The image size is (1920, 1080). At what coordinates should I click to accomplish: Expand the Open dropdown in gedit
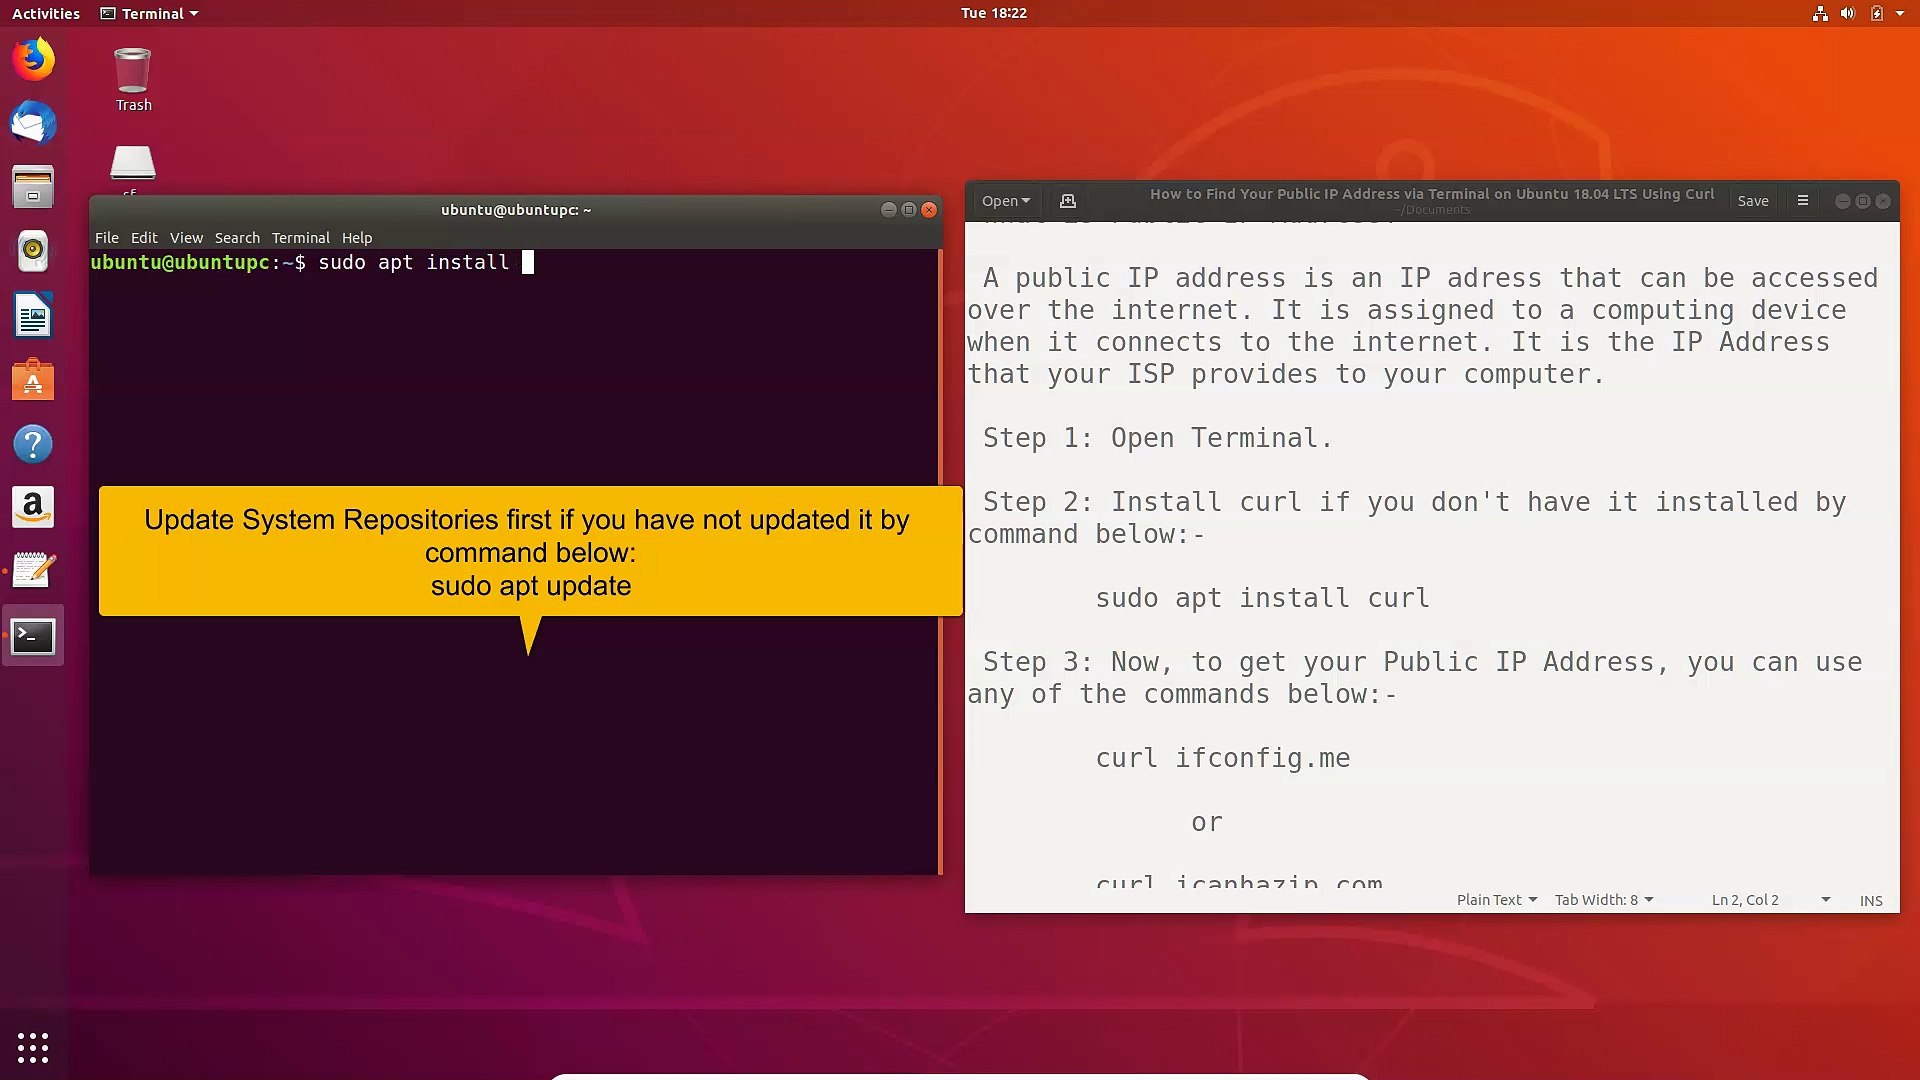click(1005, 201)
